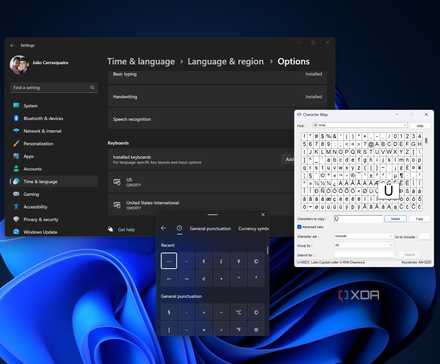Screen dimensions: 440x364
Task: Click Help in Character Map
Action: click(420, 126)
